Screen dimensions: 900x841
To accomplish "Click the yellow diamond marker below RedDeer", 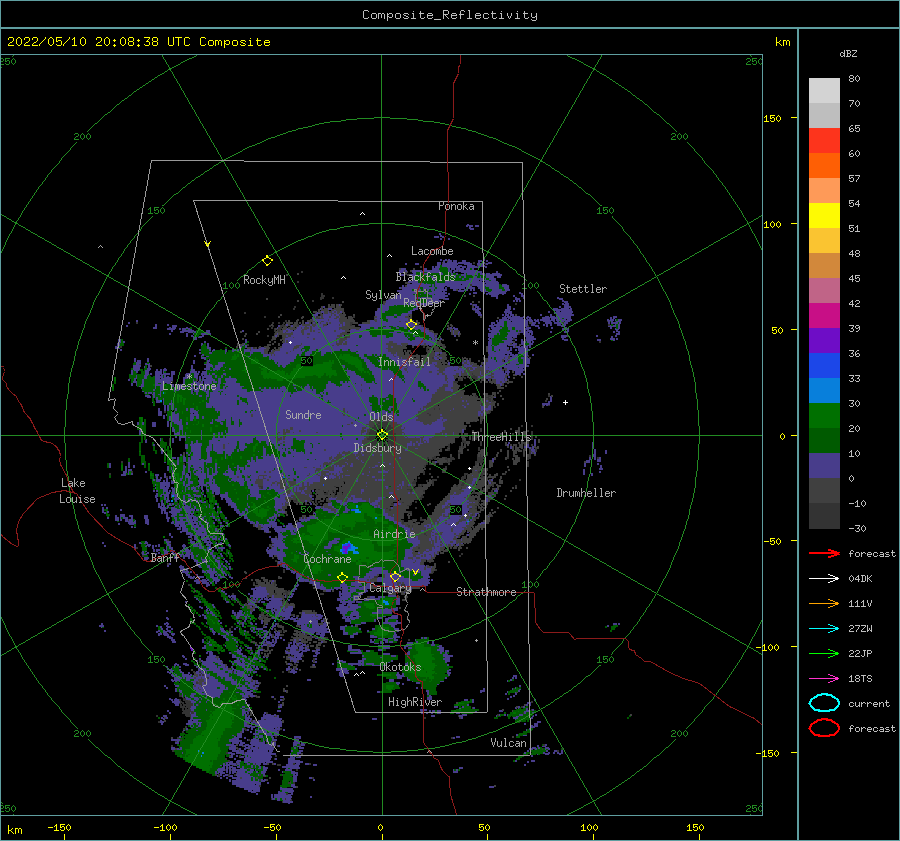I will click(411, 325).
